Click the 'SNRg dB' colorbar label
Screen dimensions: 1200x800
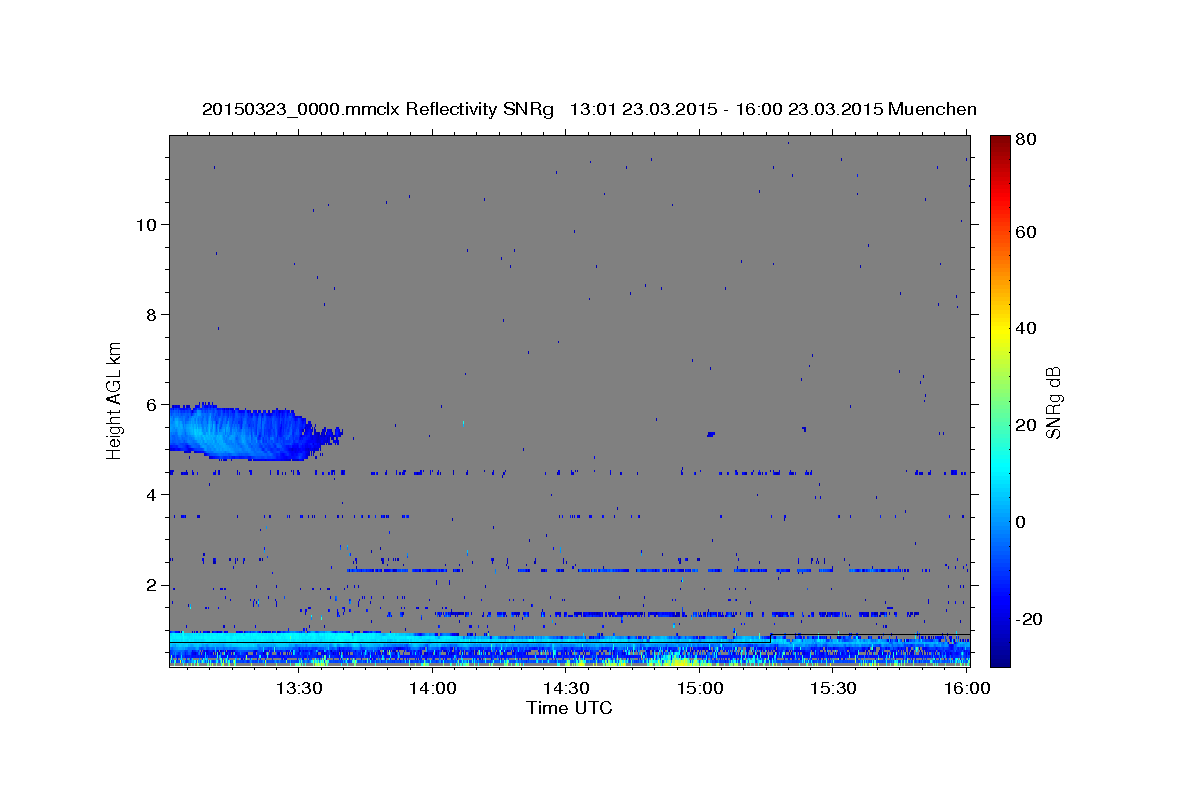1052,402
